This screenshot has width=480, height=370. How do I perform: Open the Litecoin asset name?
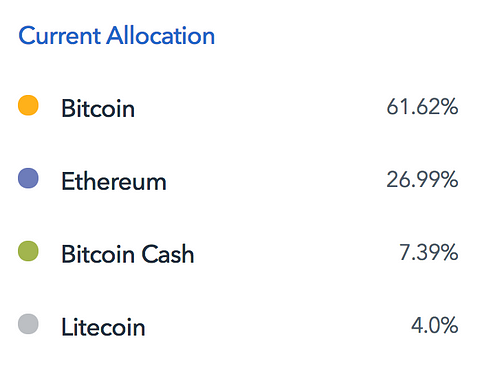pyautogui.click(x=103, y=327)
